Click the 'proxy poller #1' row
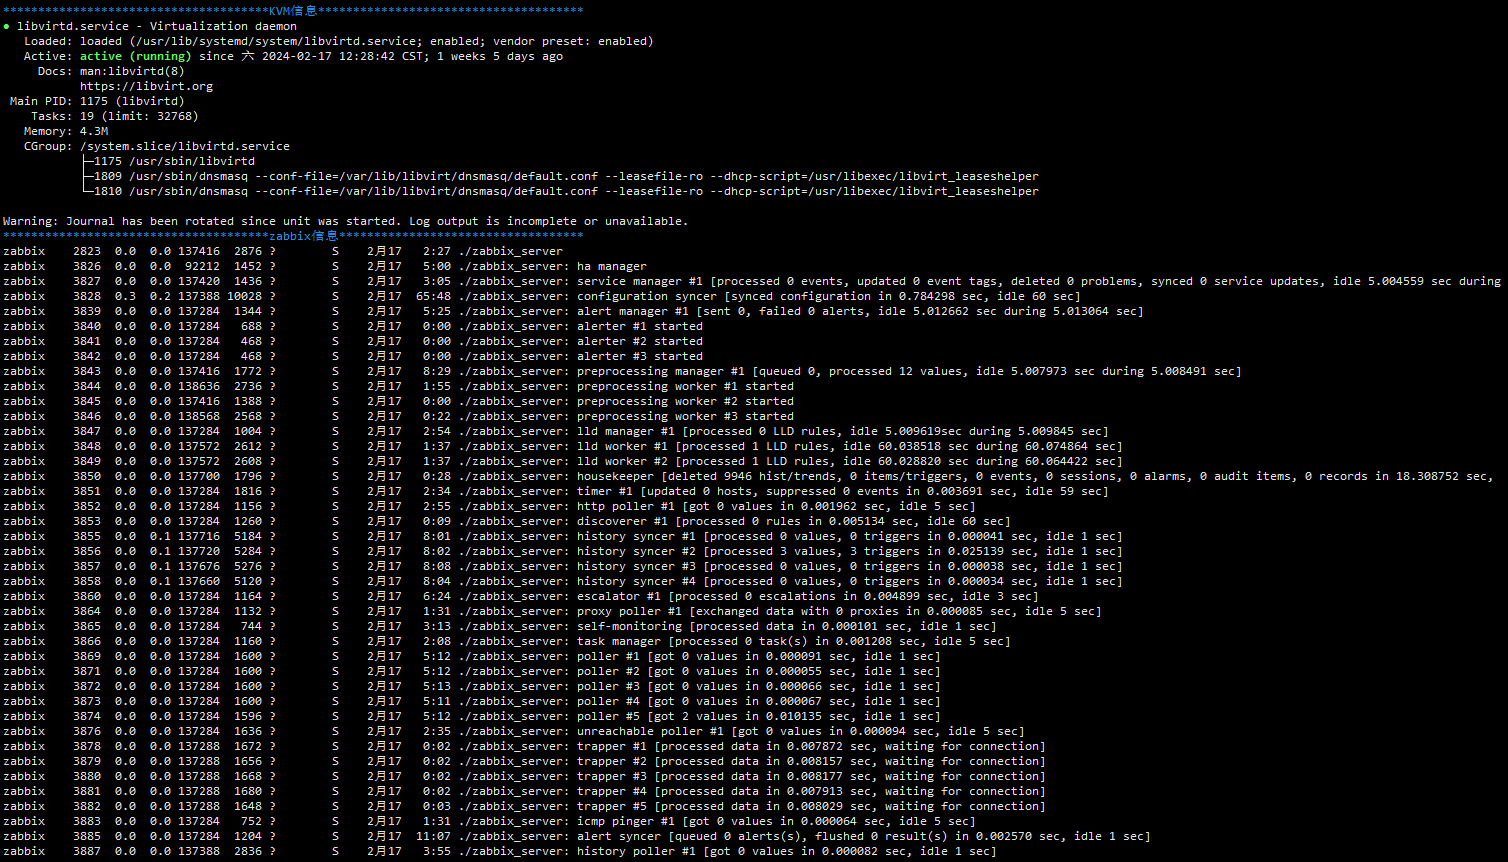This screenshot has height=862, width=1508. pyautogui.click(x=552, y=611)
